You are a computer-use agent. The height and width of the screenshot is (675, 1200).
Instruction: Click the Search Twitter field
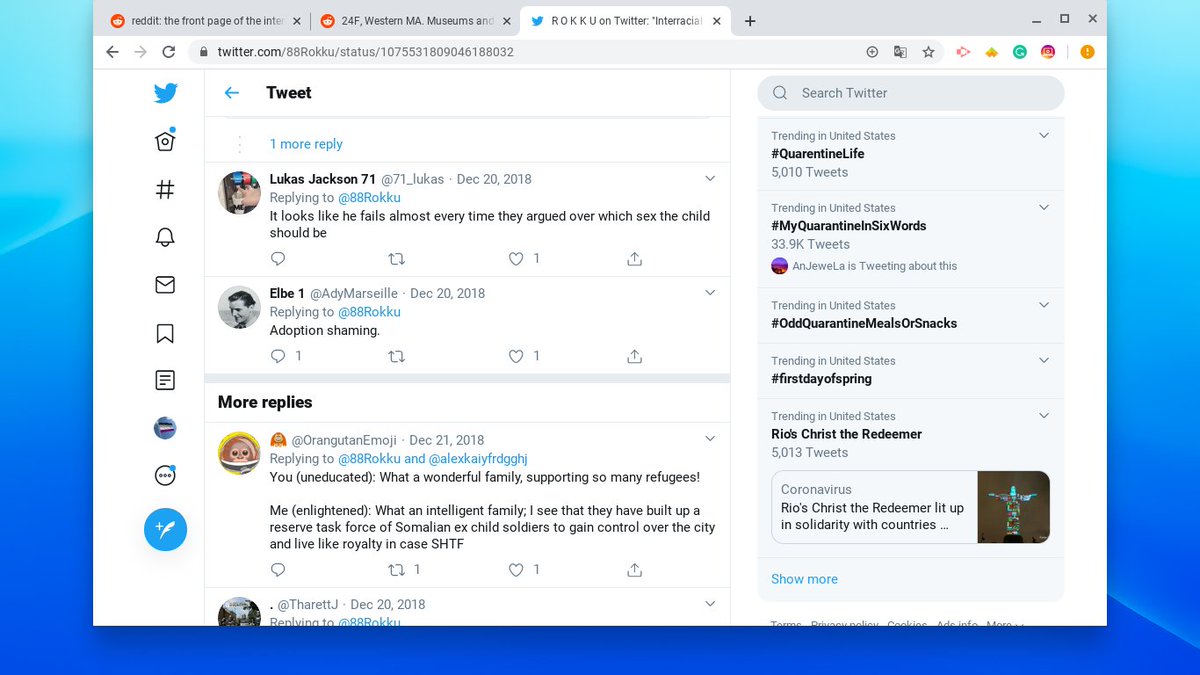point(911,93)
